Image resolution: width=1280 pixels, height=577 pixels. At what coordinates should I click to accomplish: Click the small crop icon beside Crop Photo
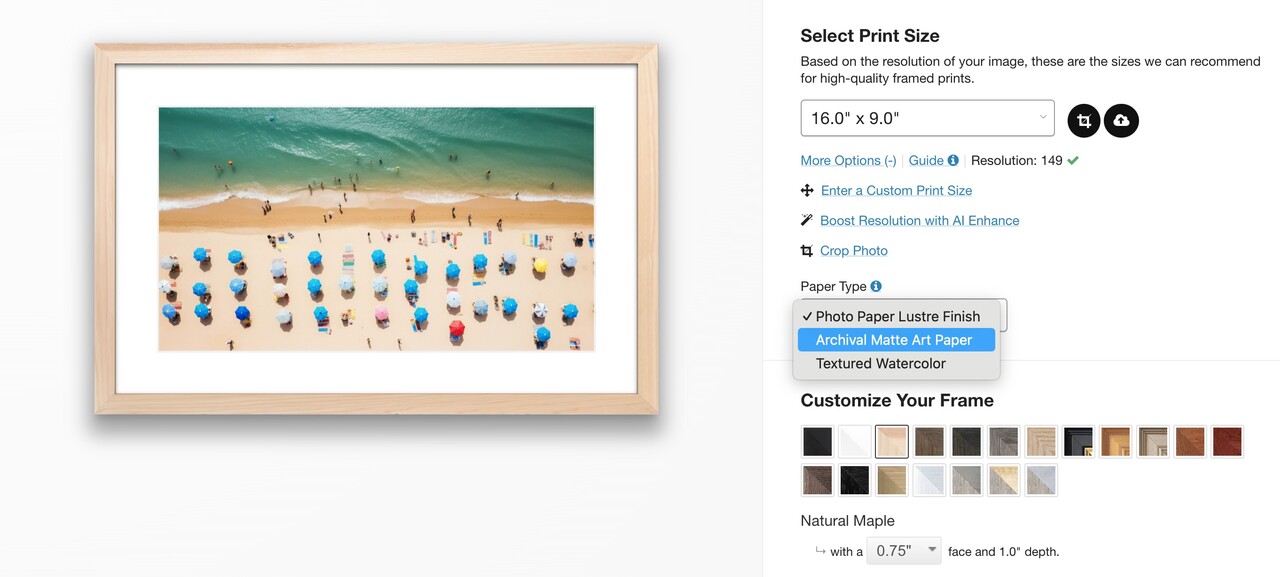click(807, 251)
